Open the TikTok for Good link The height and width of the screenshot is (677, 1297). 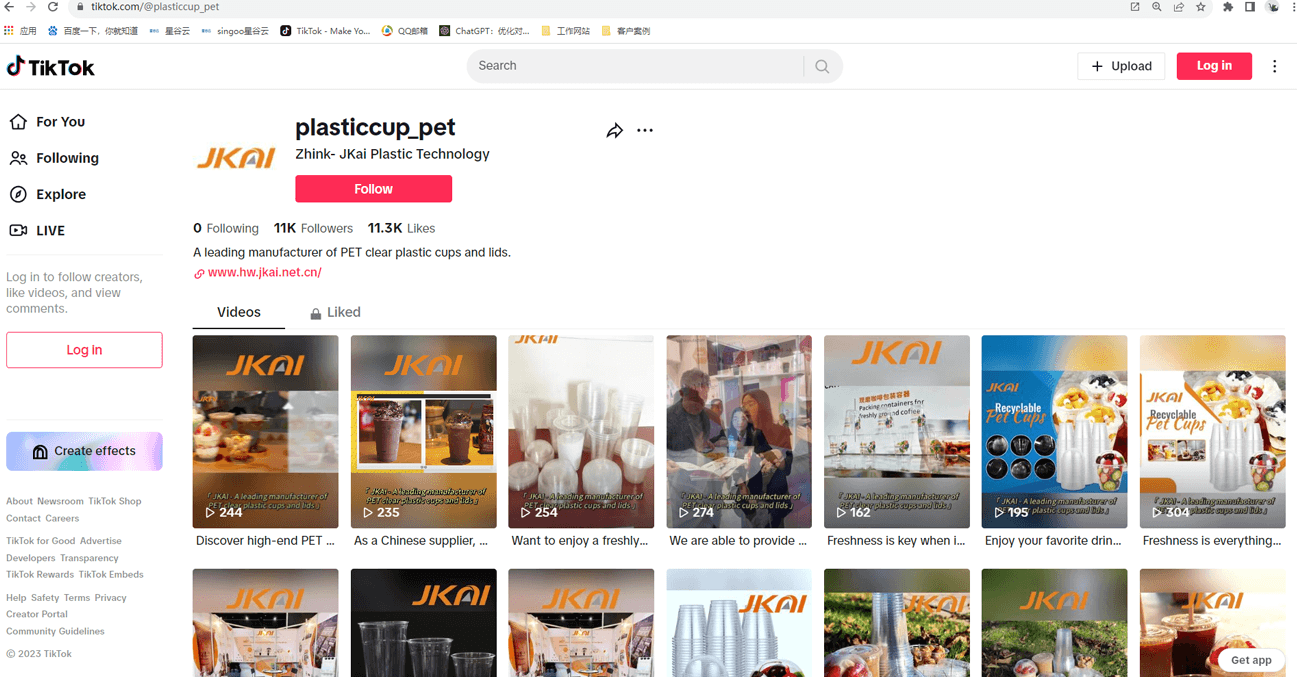pos(41,541)
